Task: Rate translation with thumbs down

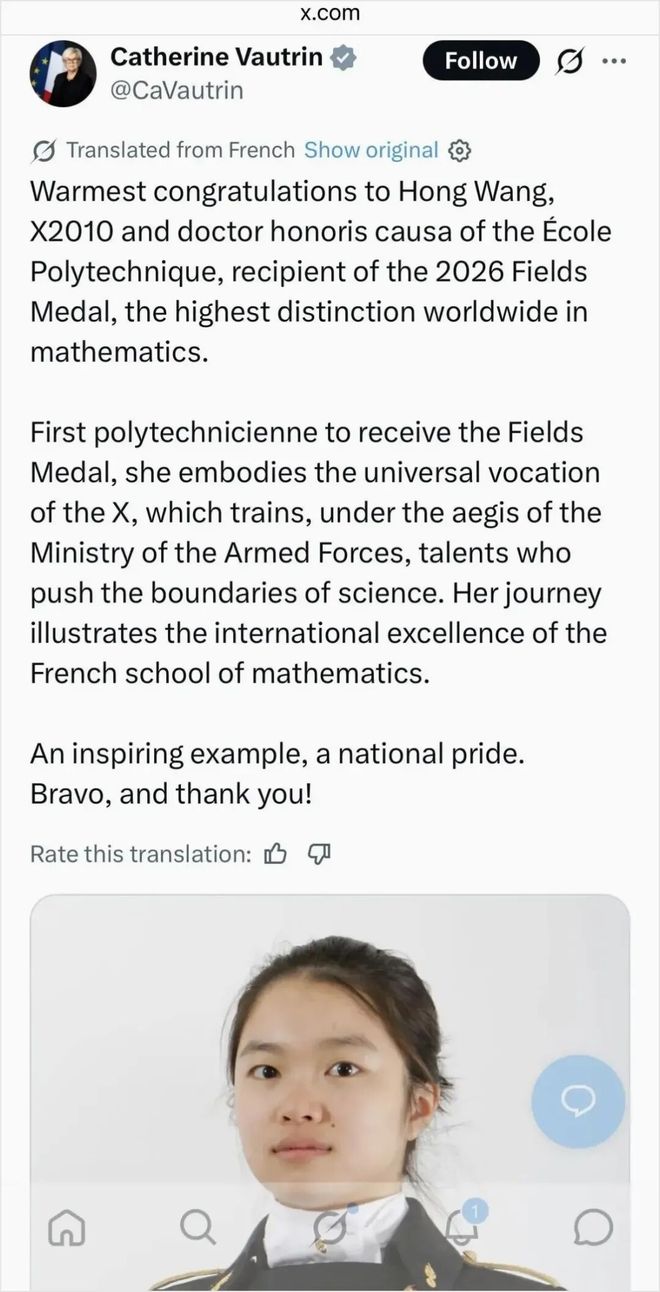Action: pos(318,854)
